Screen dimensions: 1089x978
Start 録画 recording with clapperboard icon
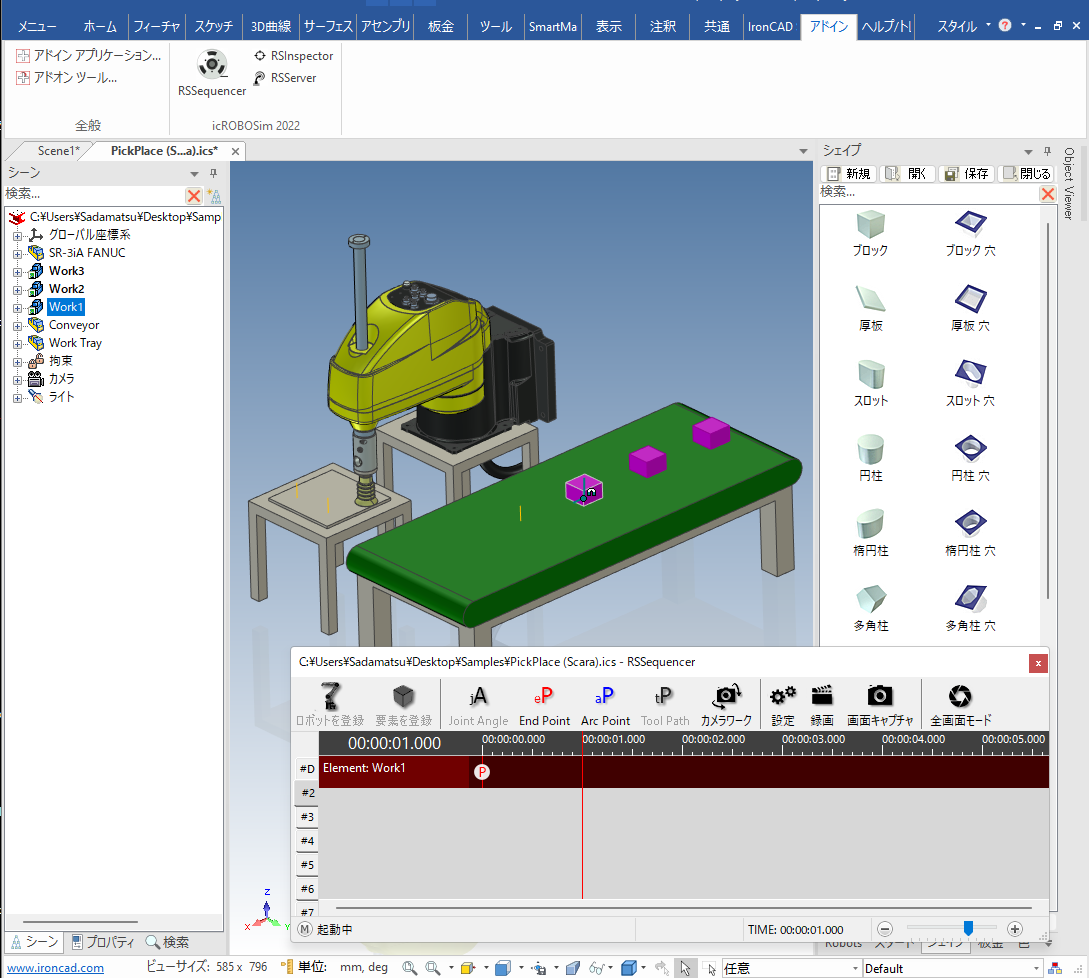pyautogui.click(x=822, y=704)
